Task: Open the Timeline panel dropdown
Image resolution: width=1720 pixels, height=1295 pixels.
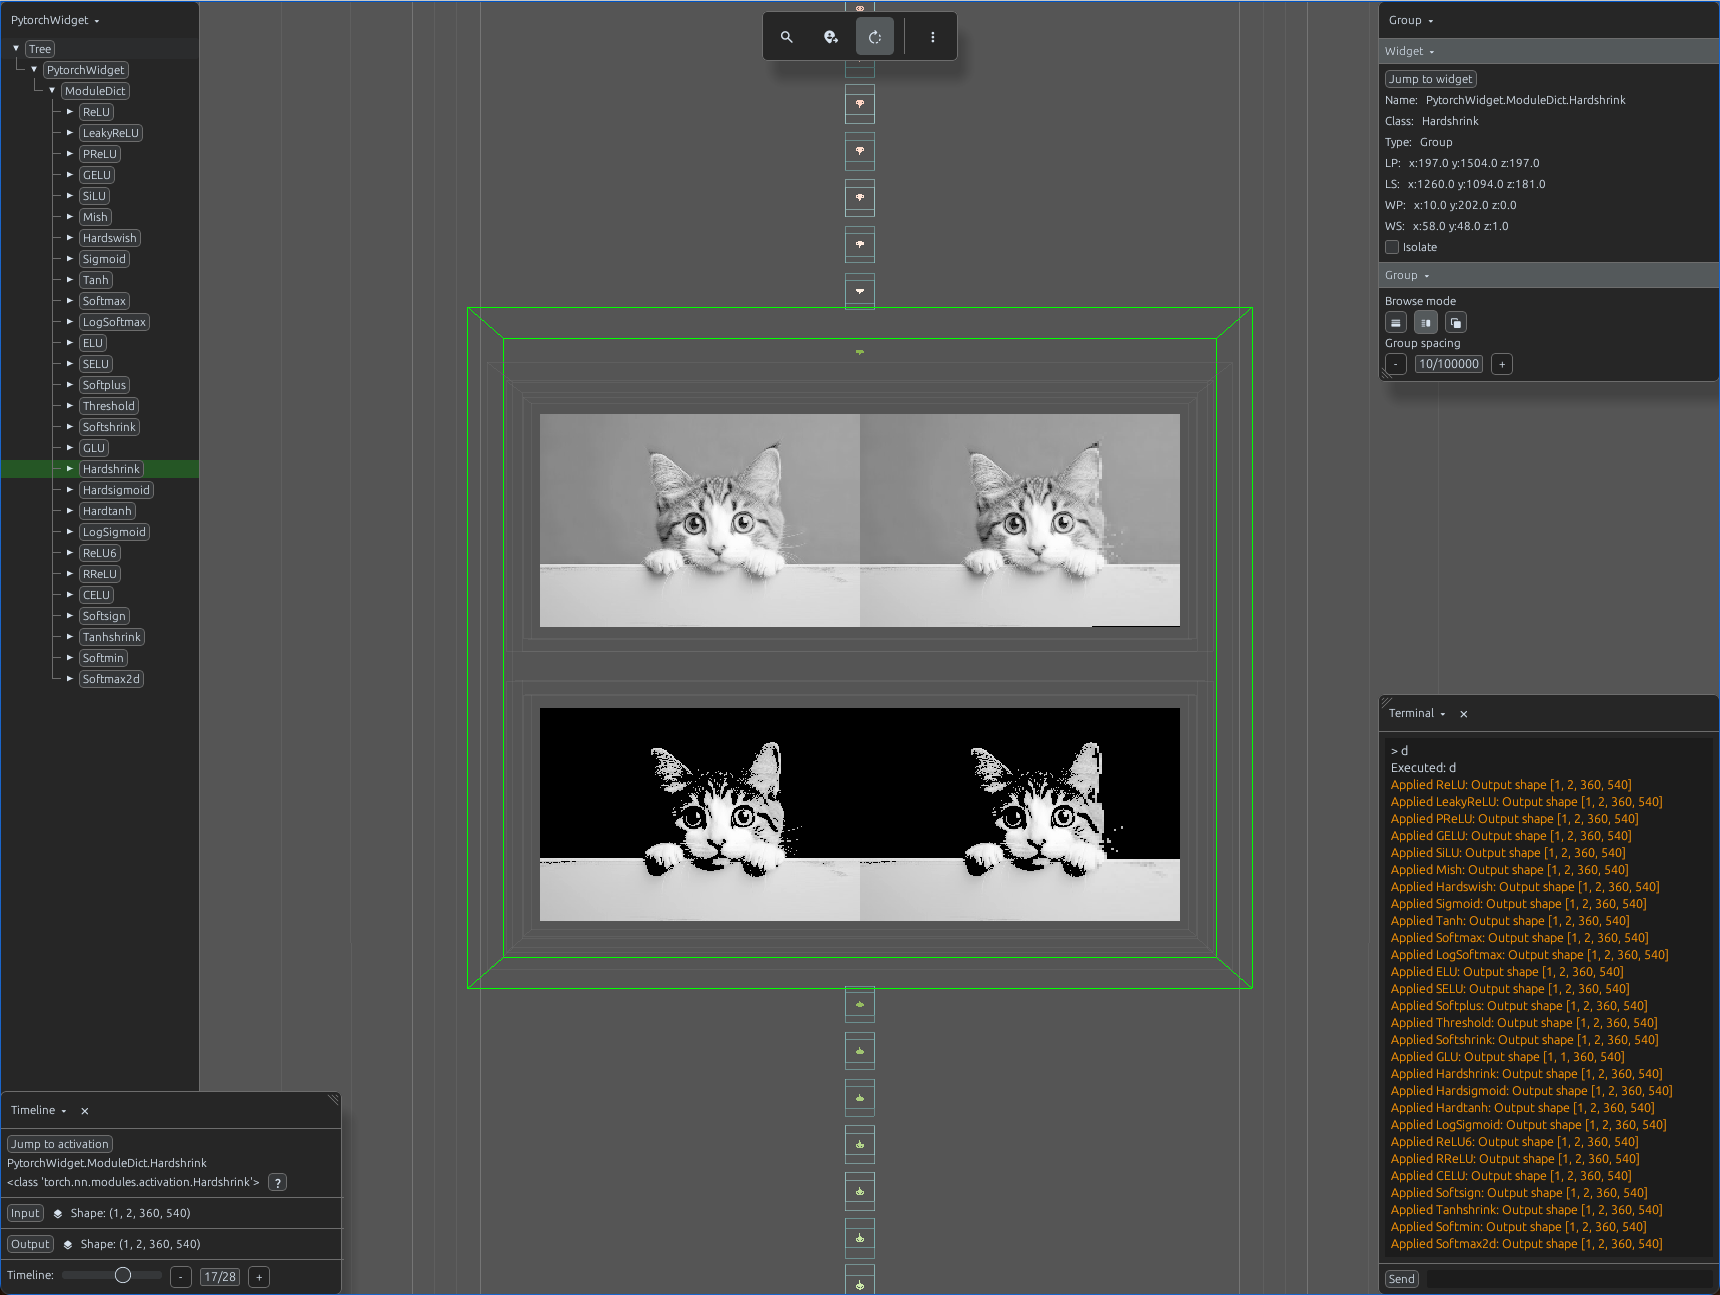Action: pos(39,1110)
